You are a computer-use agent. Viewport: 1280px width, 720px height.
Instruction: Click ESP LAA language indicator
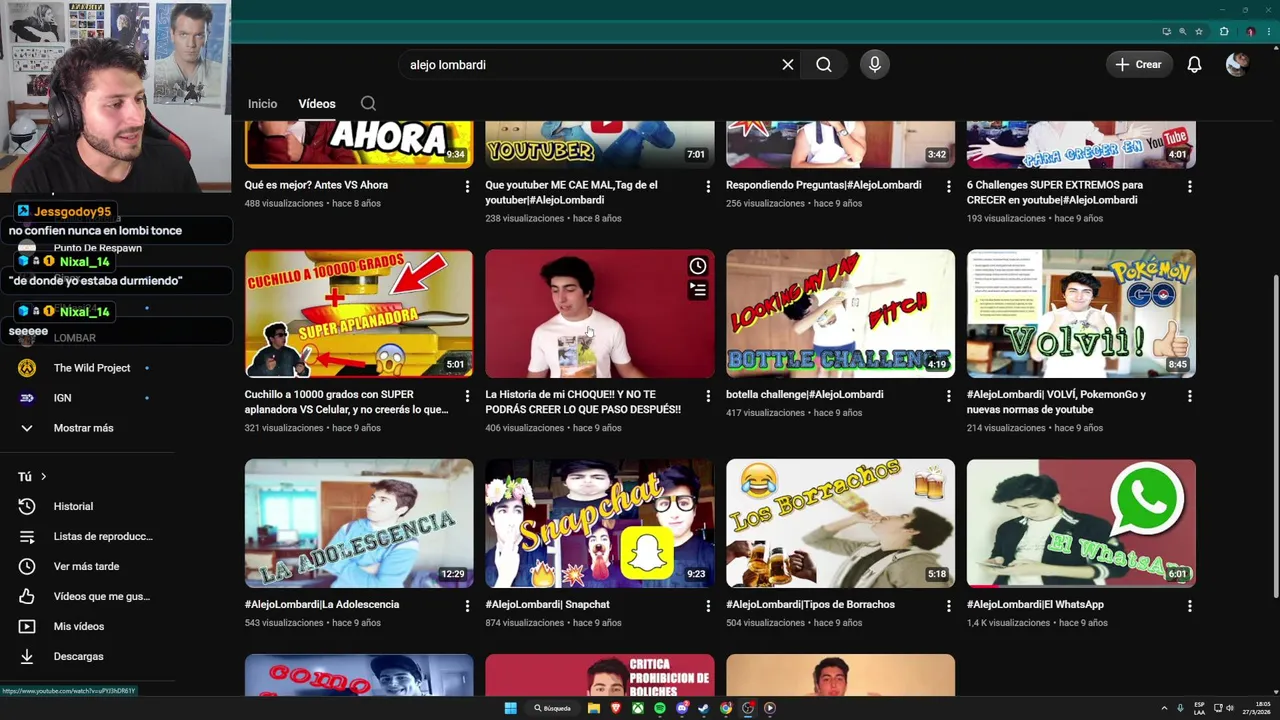click(1200, 708)
